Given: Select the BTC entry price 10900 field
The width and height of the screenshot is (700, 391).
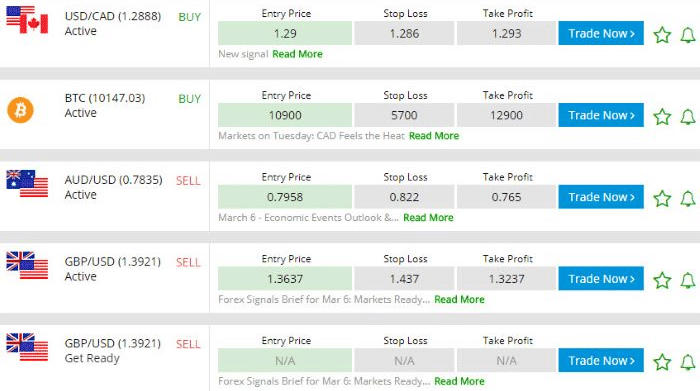Looking at the screenshot, I should click(285, 115).
